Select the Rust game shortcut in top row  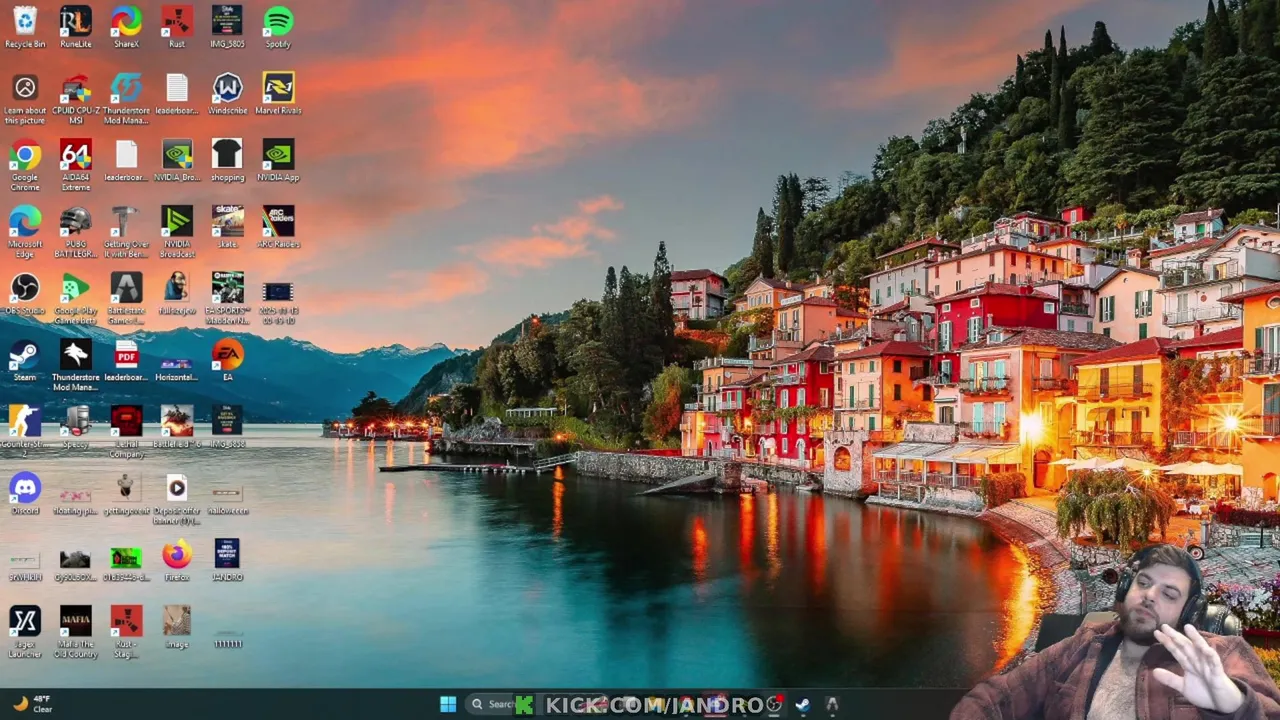click(x=177, y=27)
